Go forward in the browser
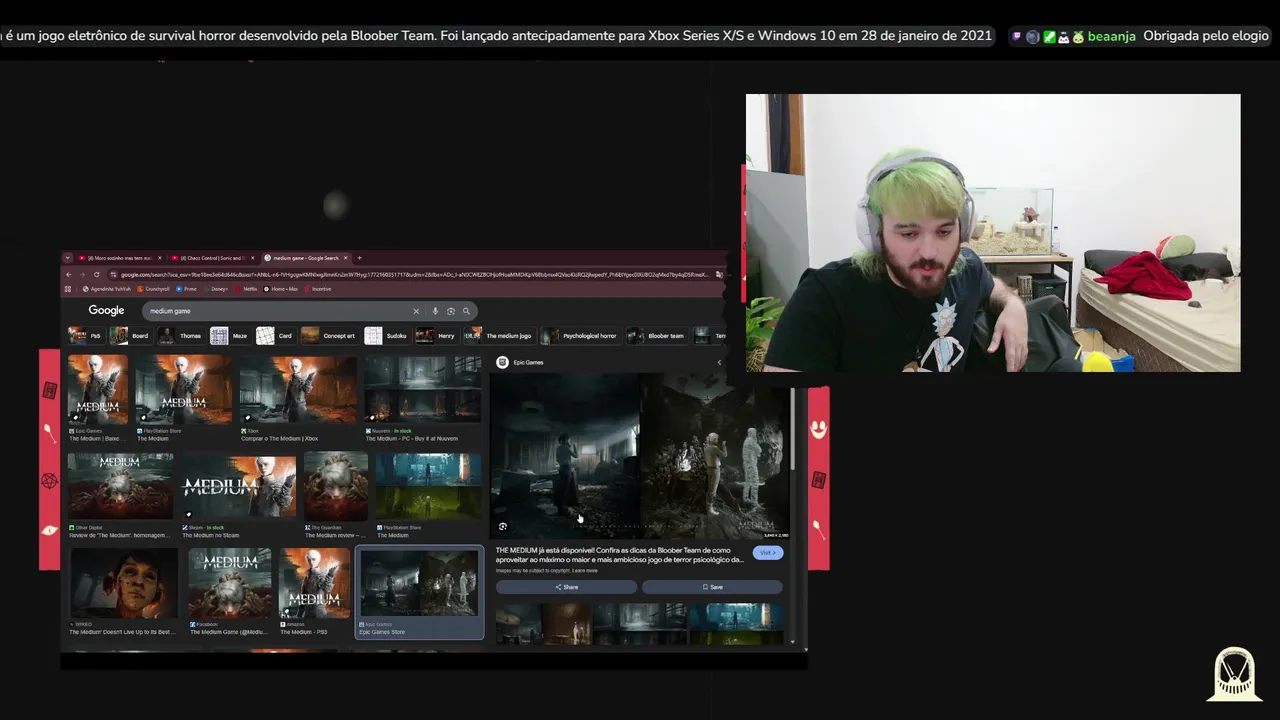The width and height of the screenshot is (1280, 720). [x=83, y=275]
